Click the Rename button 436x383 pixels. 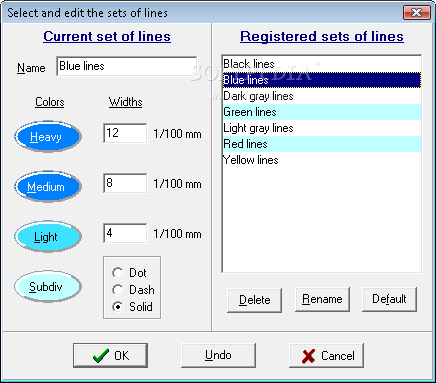322,299
